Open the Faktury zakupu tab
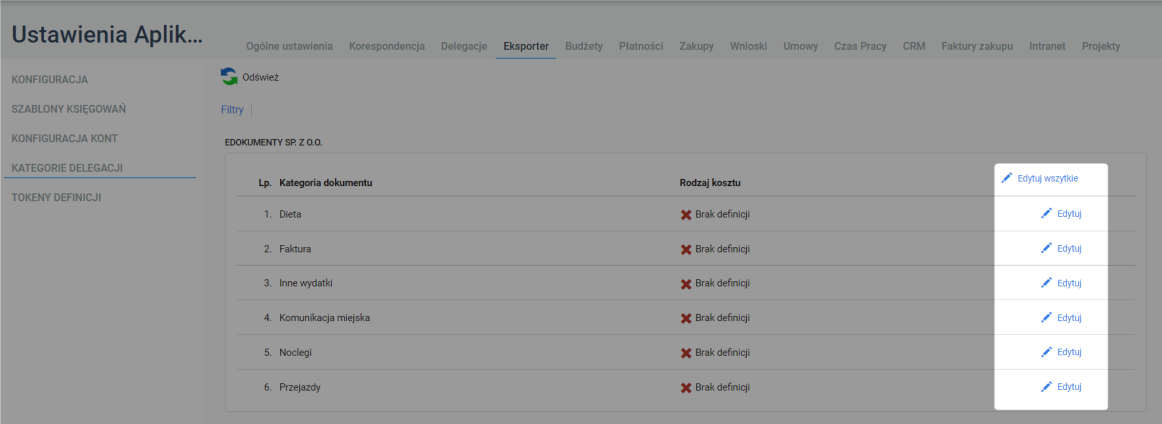Viewport: 1162px width, 424px height. click(x=977, y=46)
